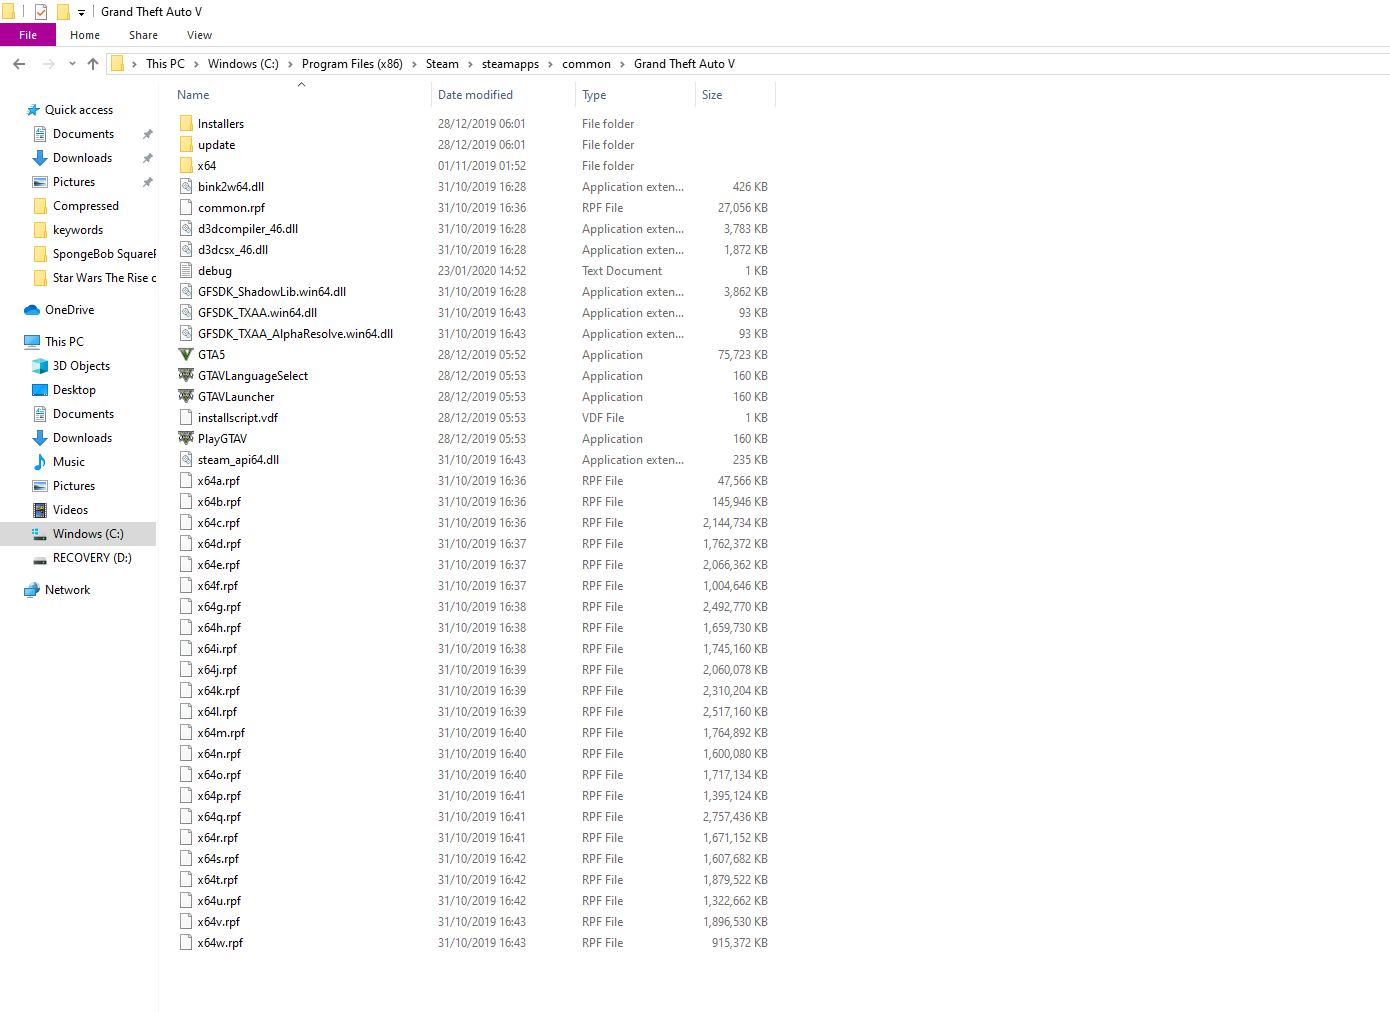Viewport: 1390px width, 1012px height.
Task: Open GTAVLauncher from the file list
Action: [x=234, y=396]
